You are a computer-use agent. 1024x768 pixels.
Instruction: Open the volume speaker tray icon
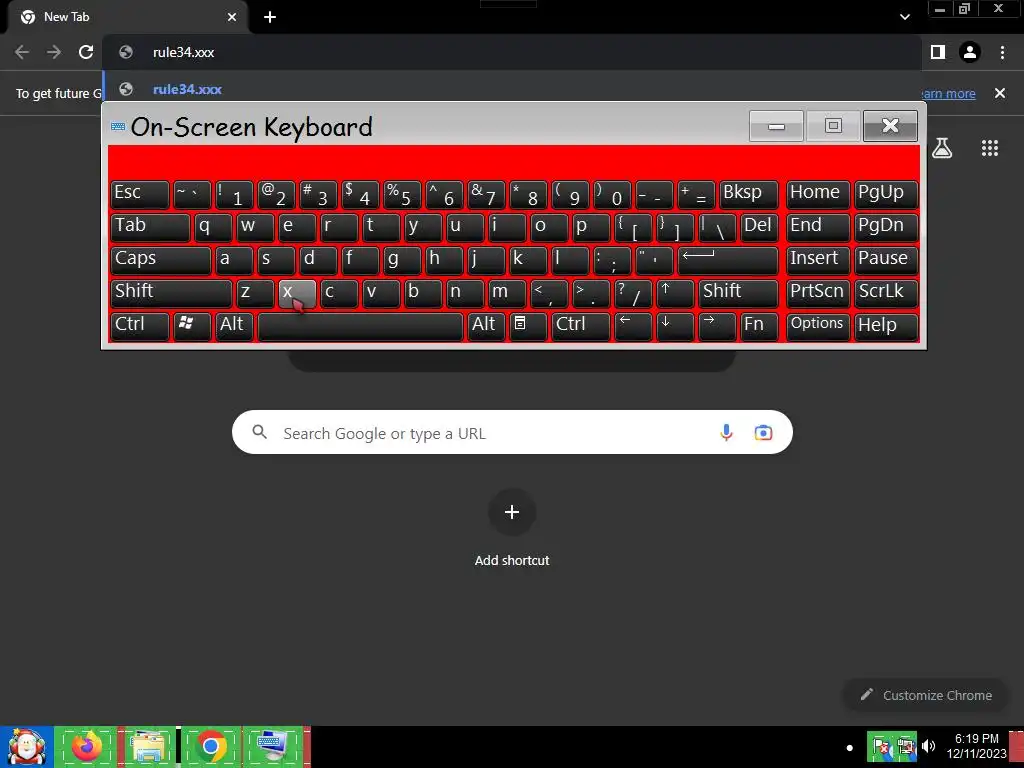929,746
